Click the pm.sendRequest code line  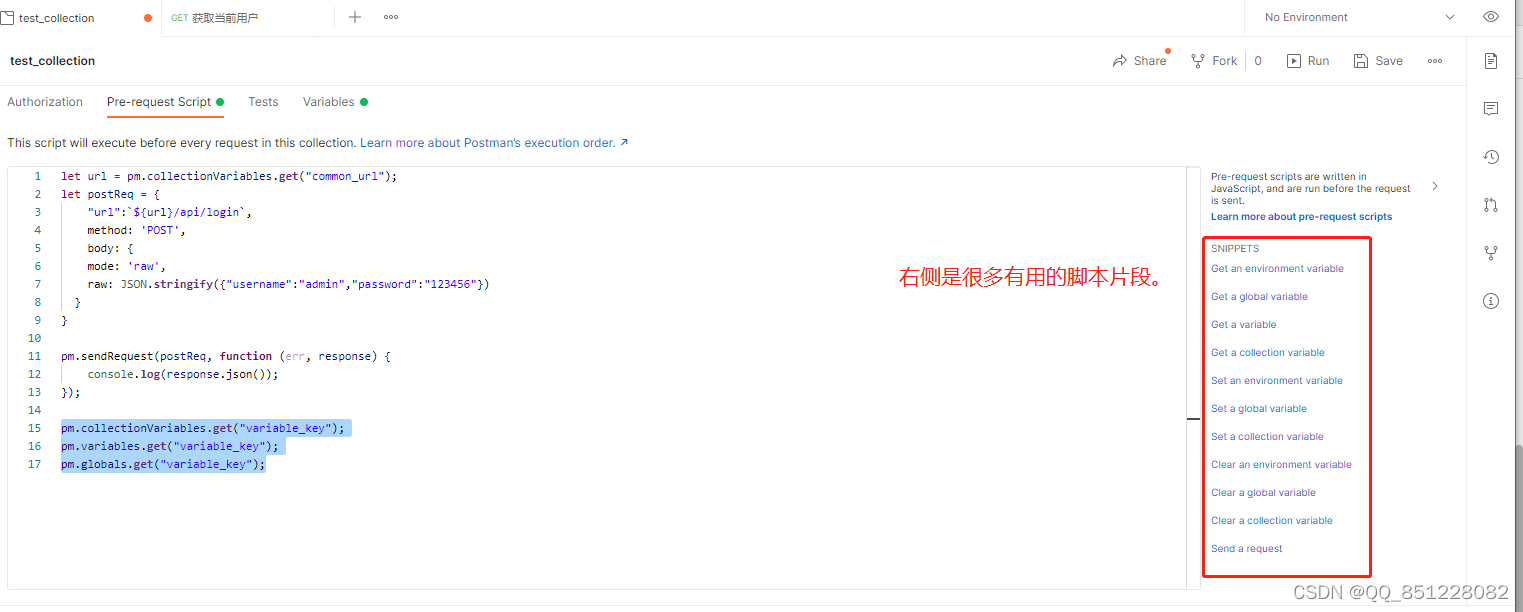point(226,356)
